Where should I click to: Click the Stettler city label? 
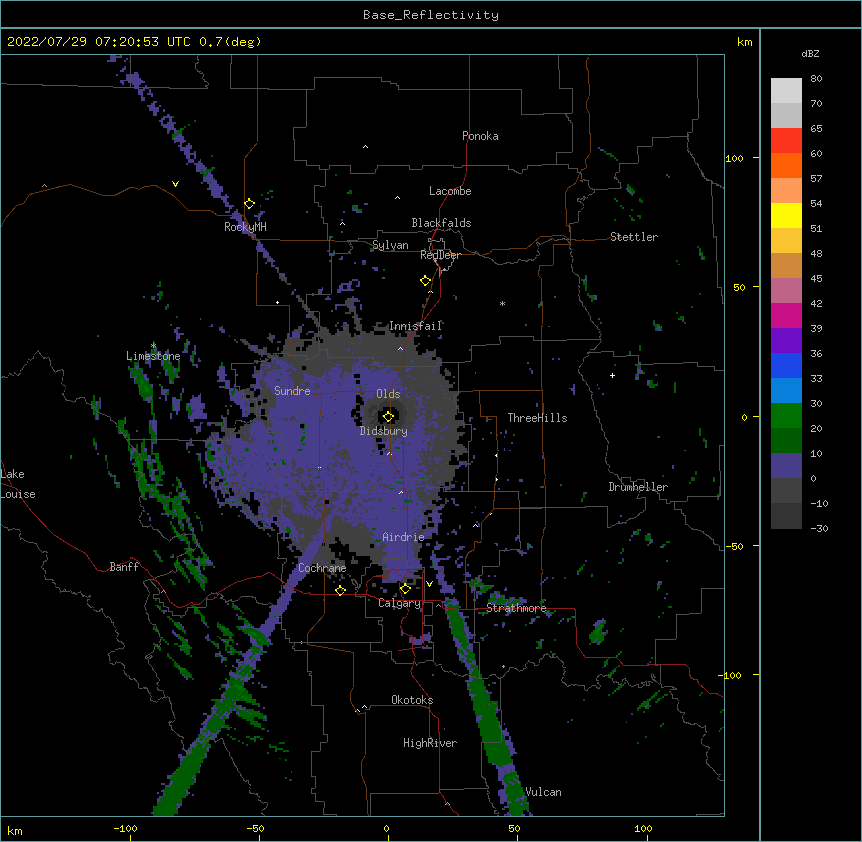[x=634, y=237]
